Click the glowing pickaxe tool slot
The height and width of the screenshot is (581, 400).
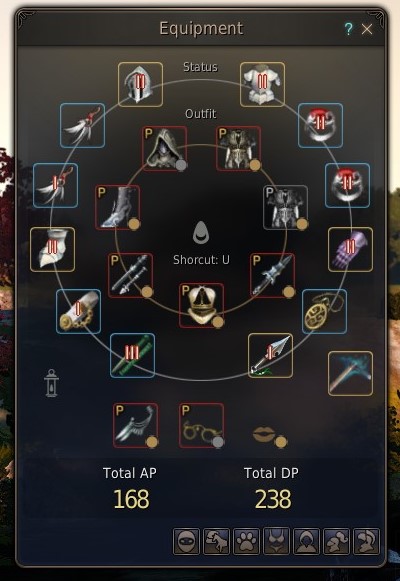click(x=350, y=373)
